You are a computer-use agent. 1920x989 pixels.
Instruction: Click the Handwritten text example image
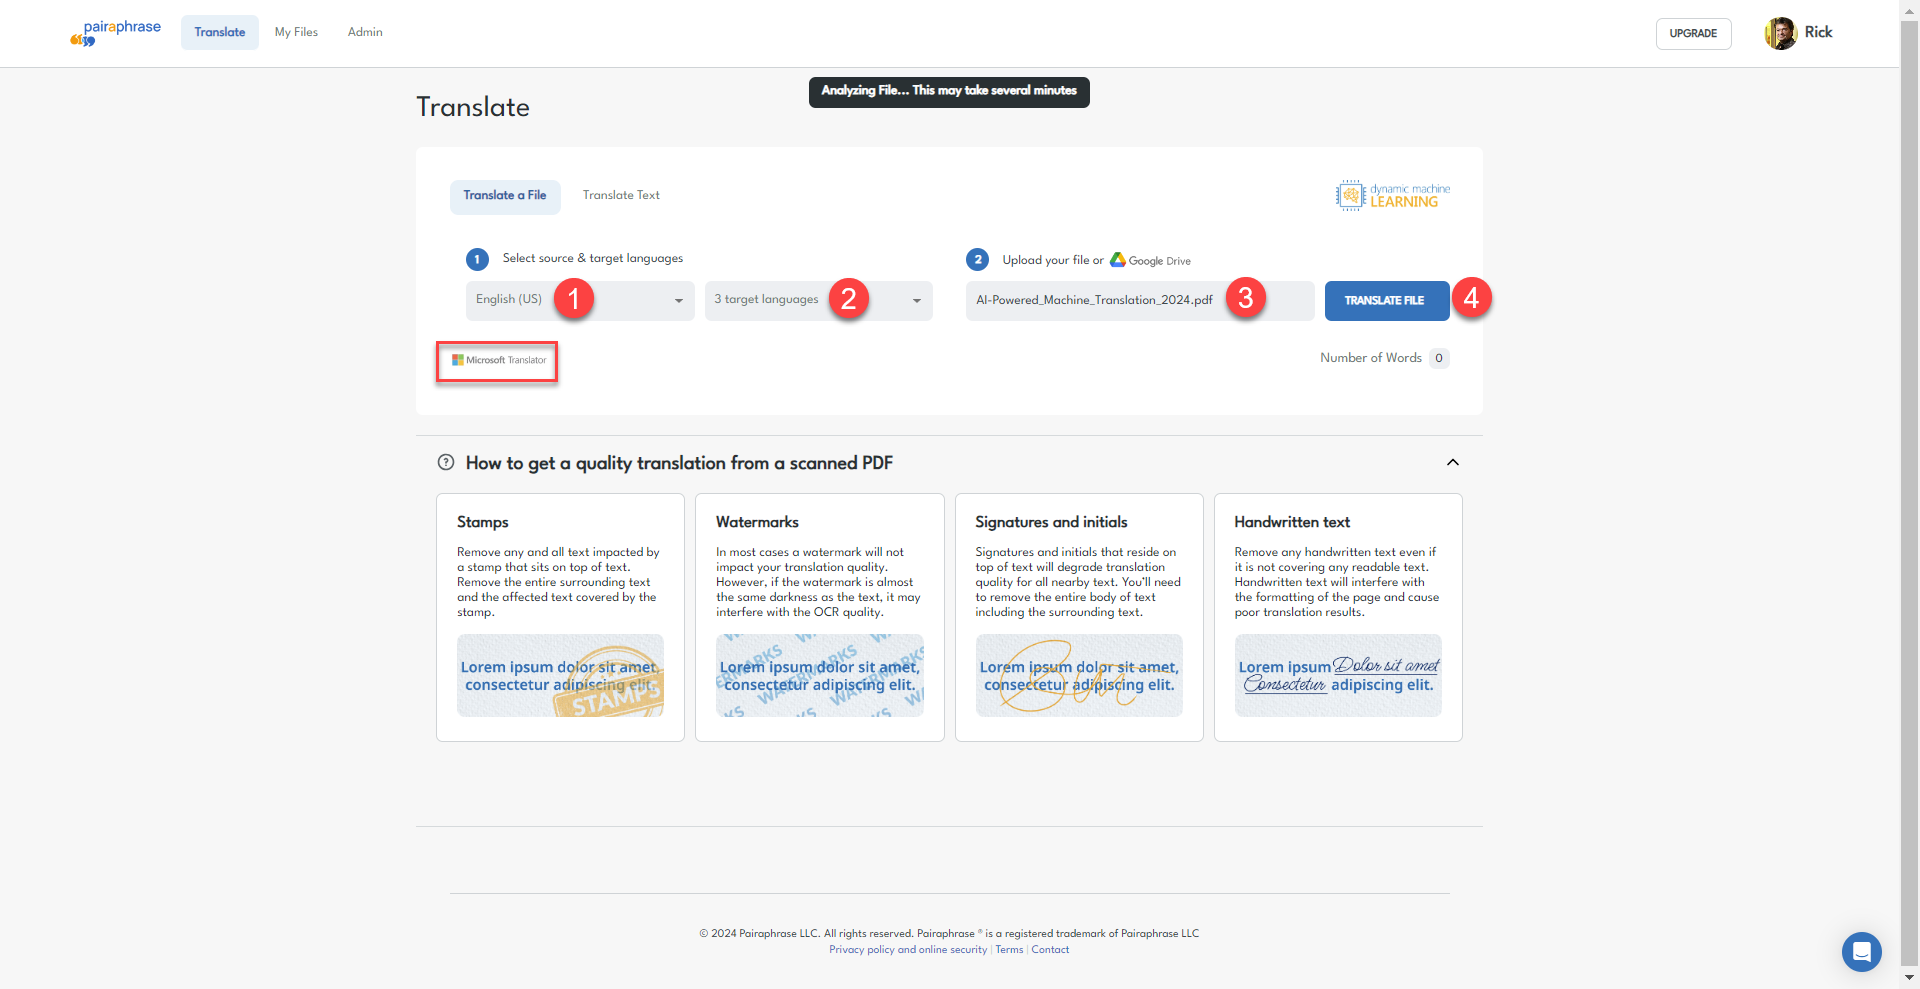[x=1338, y=675]
